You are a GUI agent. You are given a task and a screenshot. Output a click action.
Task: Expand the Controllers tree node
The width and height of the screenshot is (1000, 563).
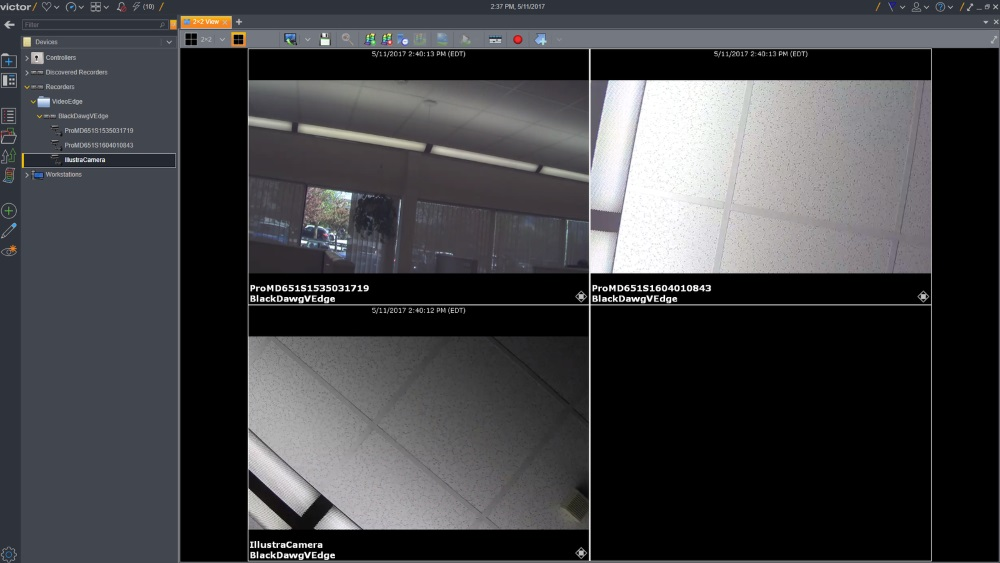click(x=28, y=58)
